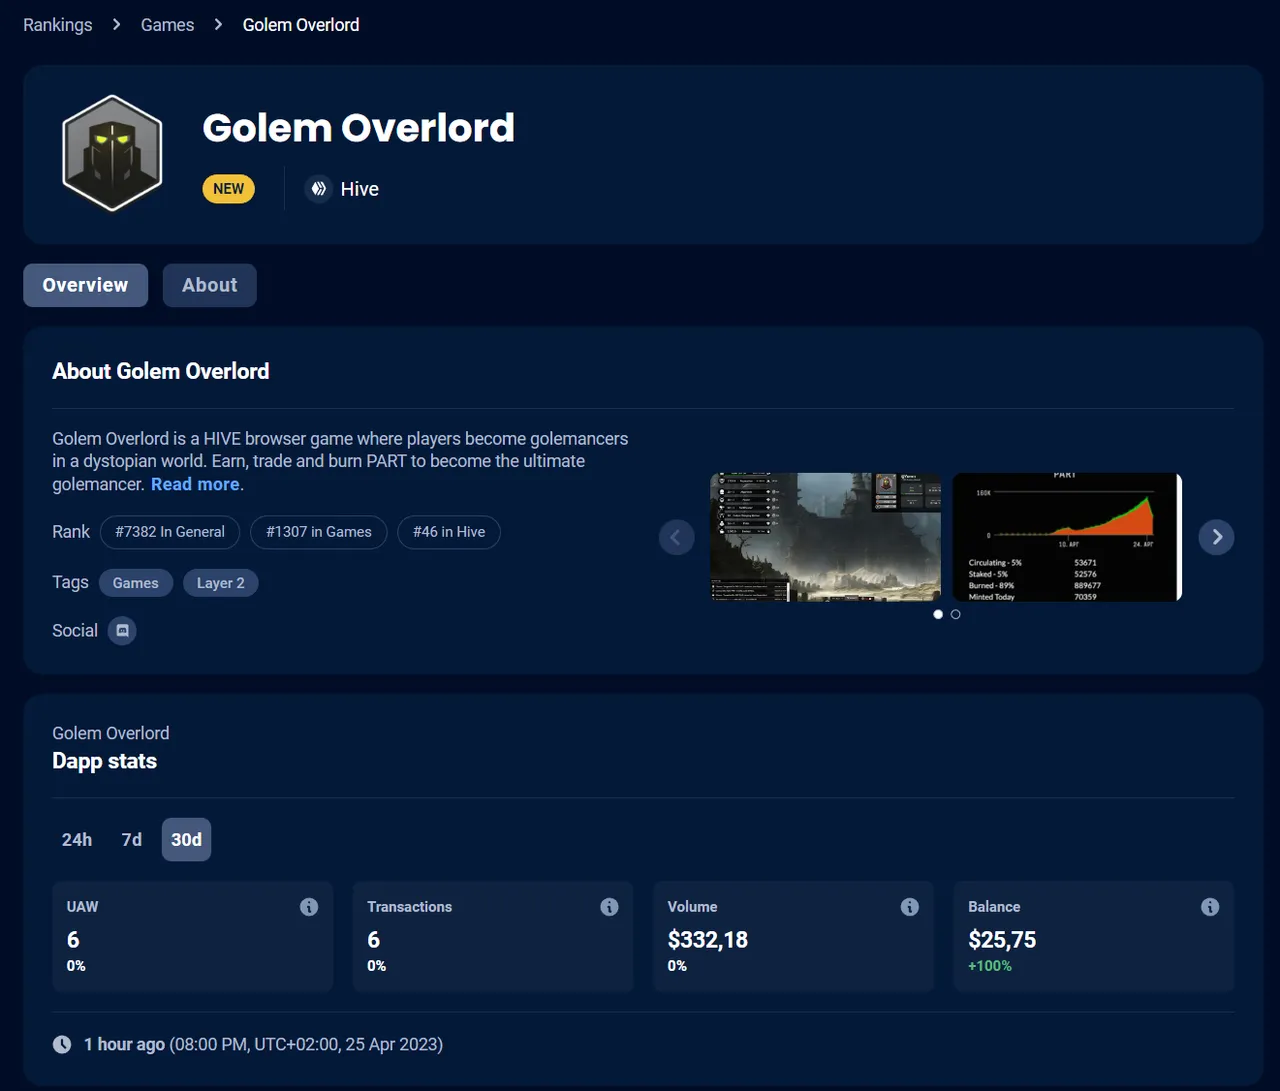
Task: Select the first carousel dot
Action: (938, 614)
